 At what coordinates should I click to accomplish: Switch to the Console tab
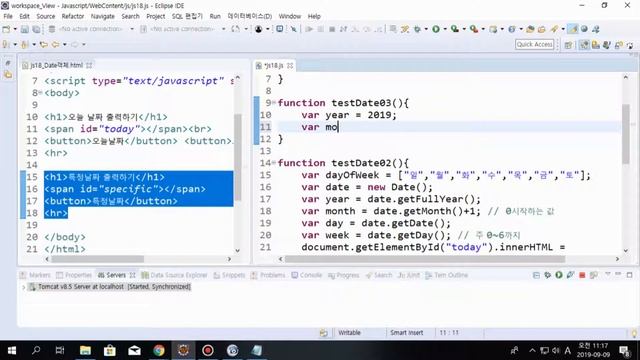click(x=307, y=275)
